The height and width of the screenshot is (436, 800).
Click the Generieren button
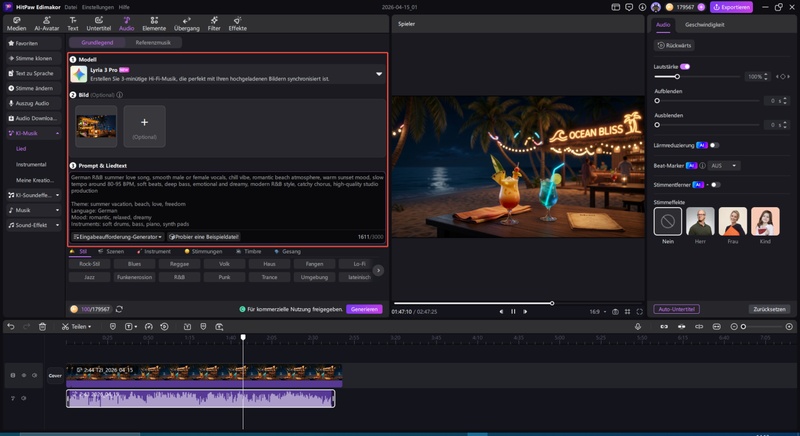pyautogui.click(x=364, y=309)
